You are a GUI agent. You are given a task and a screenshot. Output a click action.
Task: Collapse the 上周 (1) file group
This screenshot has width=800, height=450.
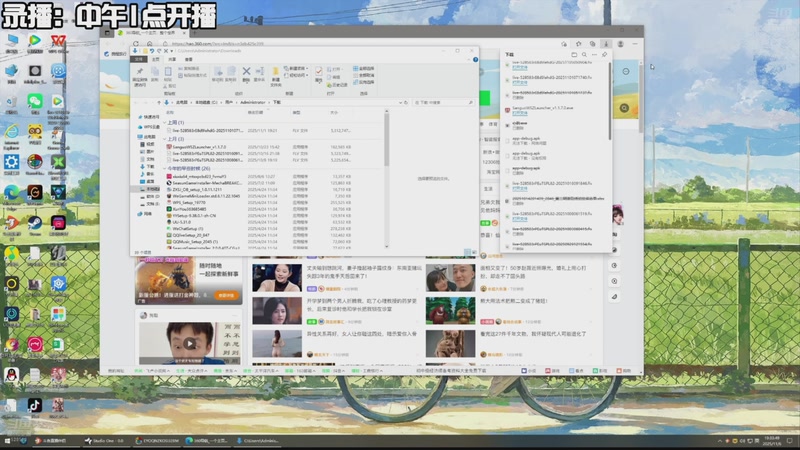165,122
